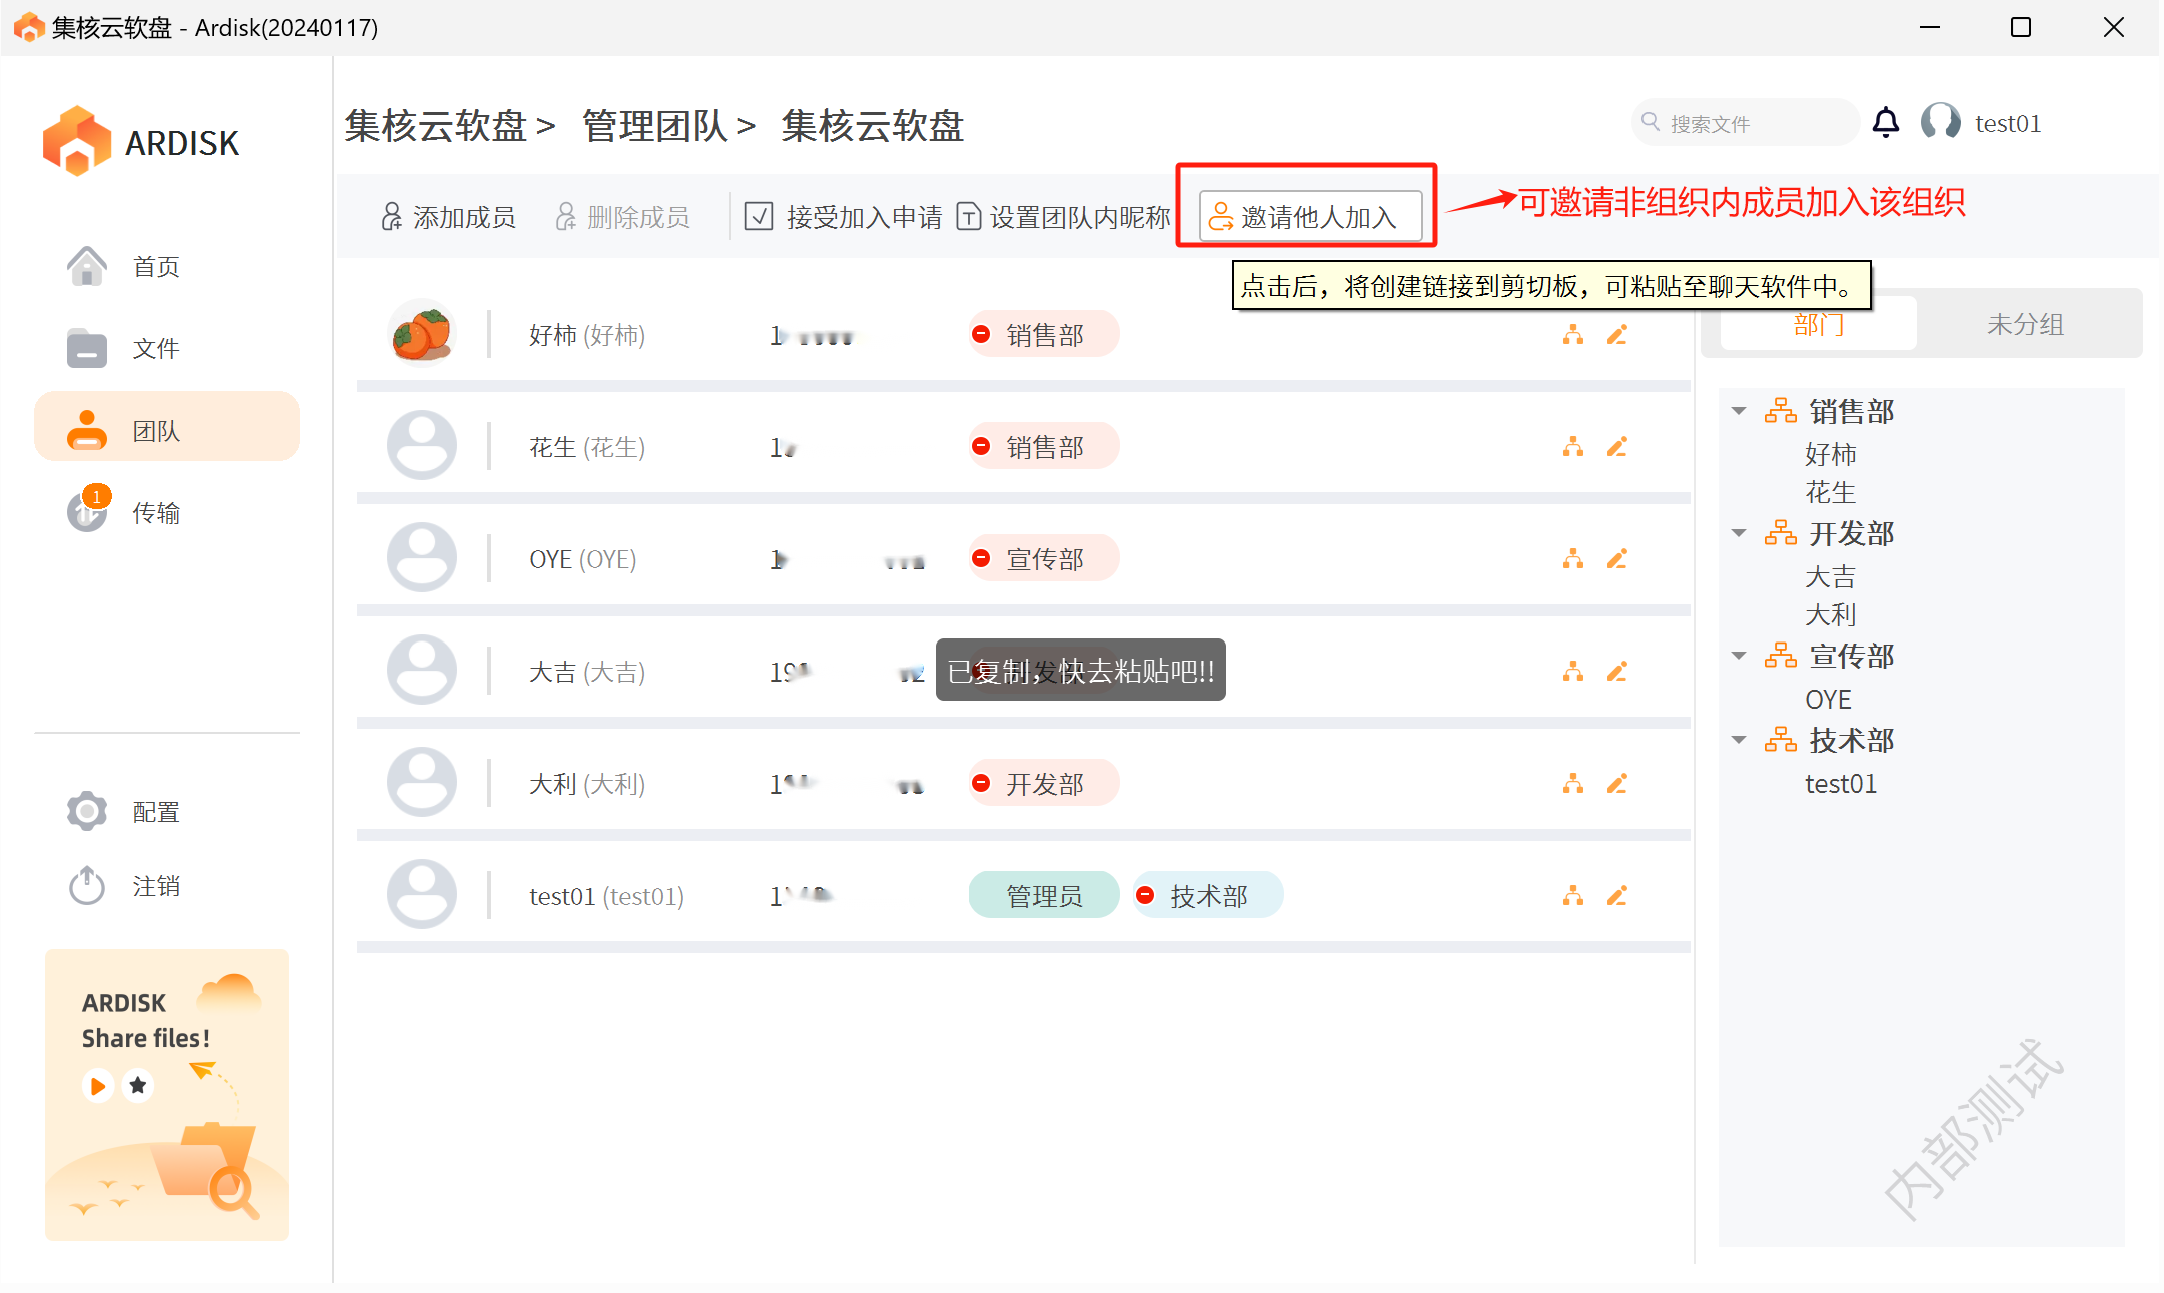The width and height of the screenshot is (2164, 1293).
Task: Click edit pencil icon for 好柿
Action: pos(1616,335)
